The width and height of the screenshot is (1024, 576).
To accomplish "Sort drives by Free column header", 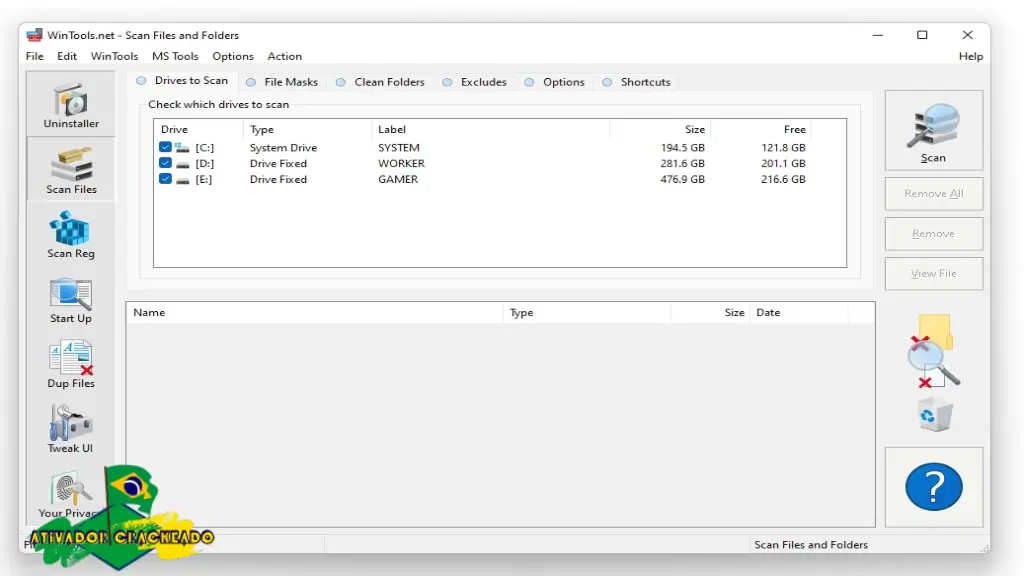I will pos(761,129).
